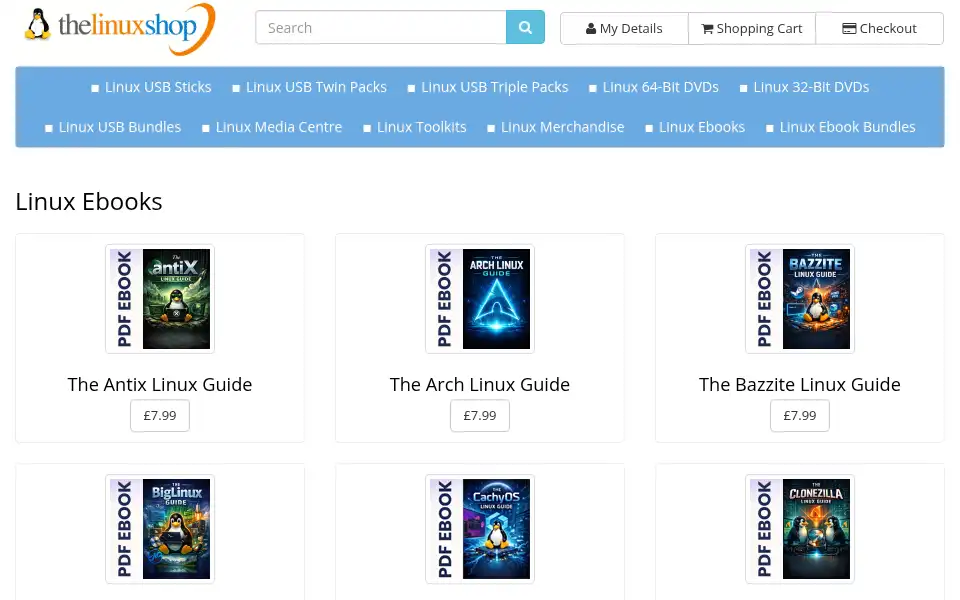Click £7.99 price button for Arch Guide
960x600 pixels.
[480, 416]
